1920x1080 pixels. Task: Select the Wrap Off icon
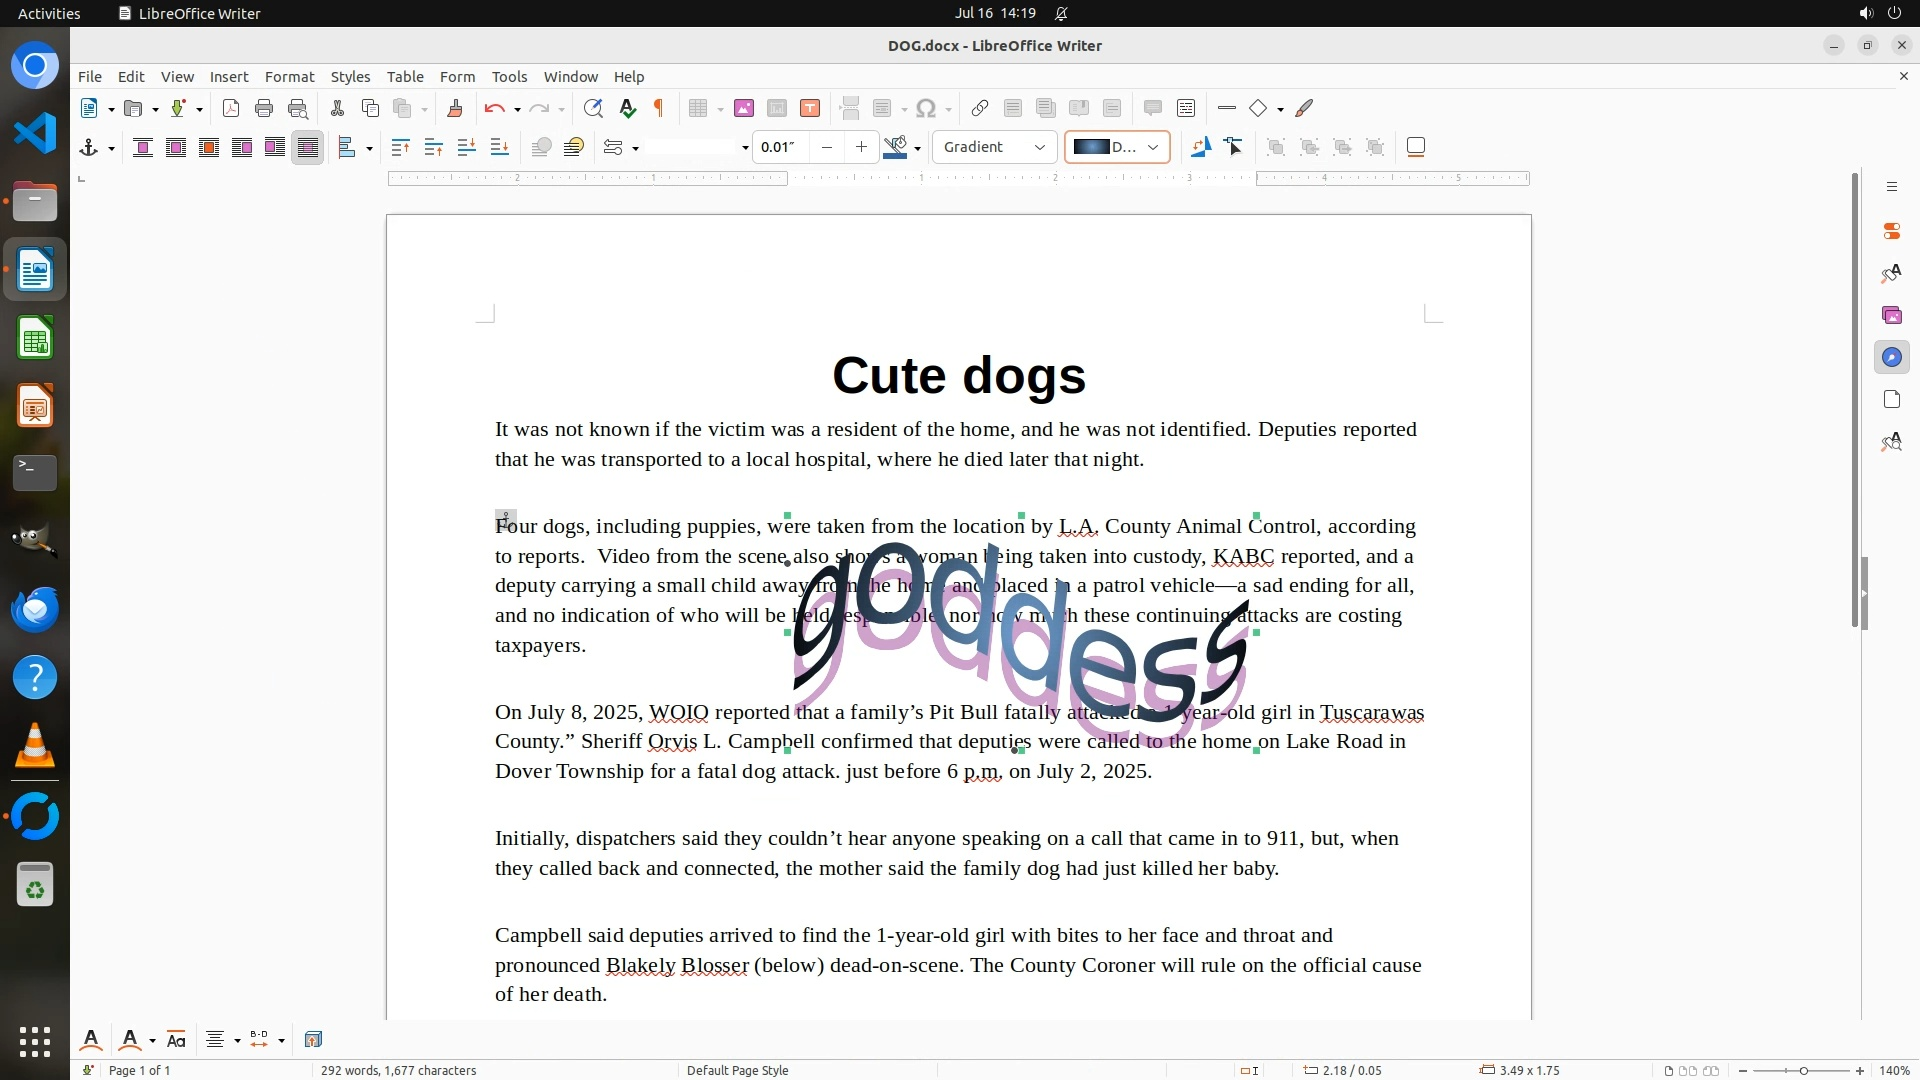pos(143,147)
